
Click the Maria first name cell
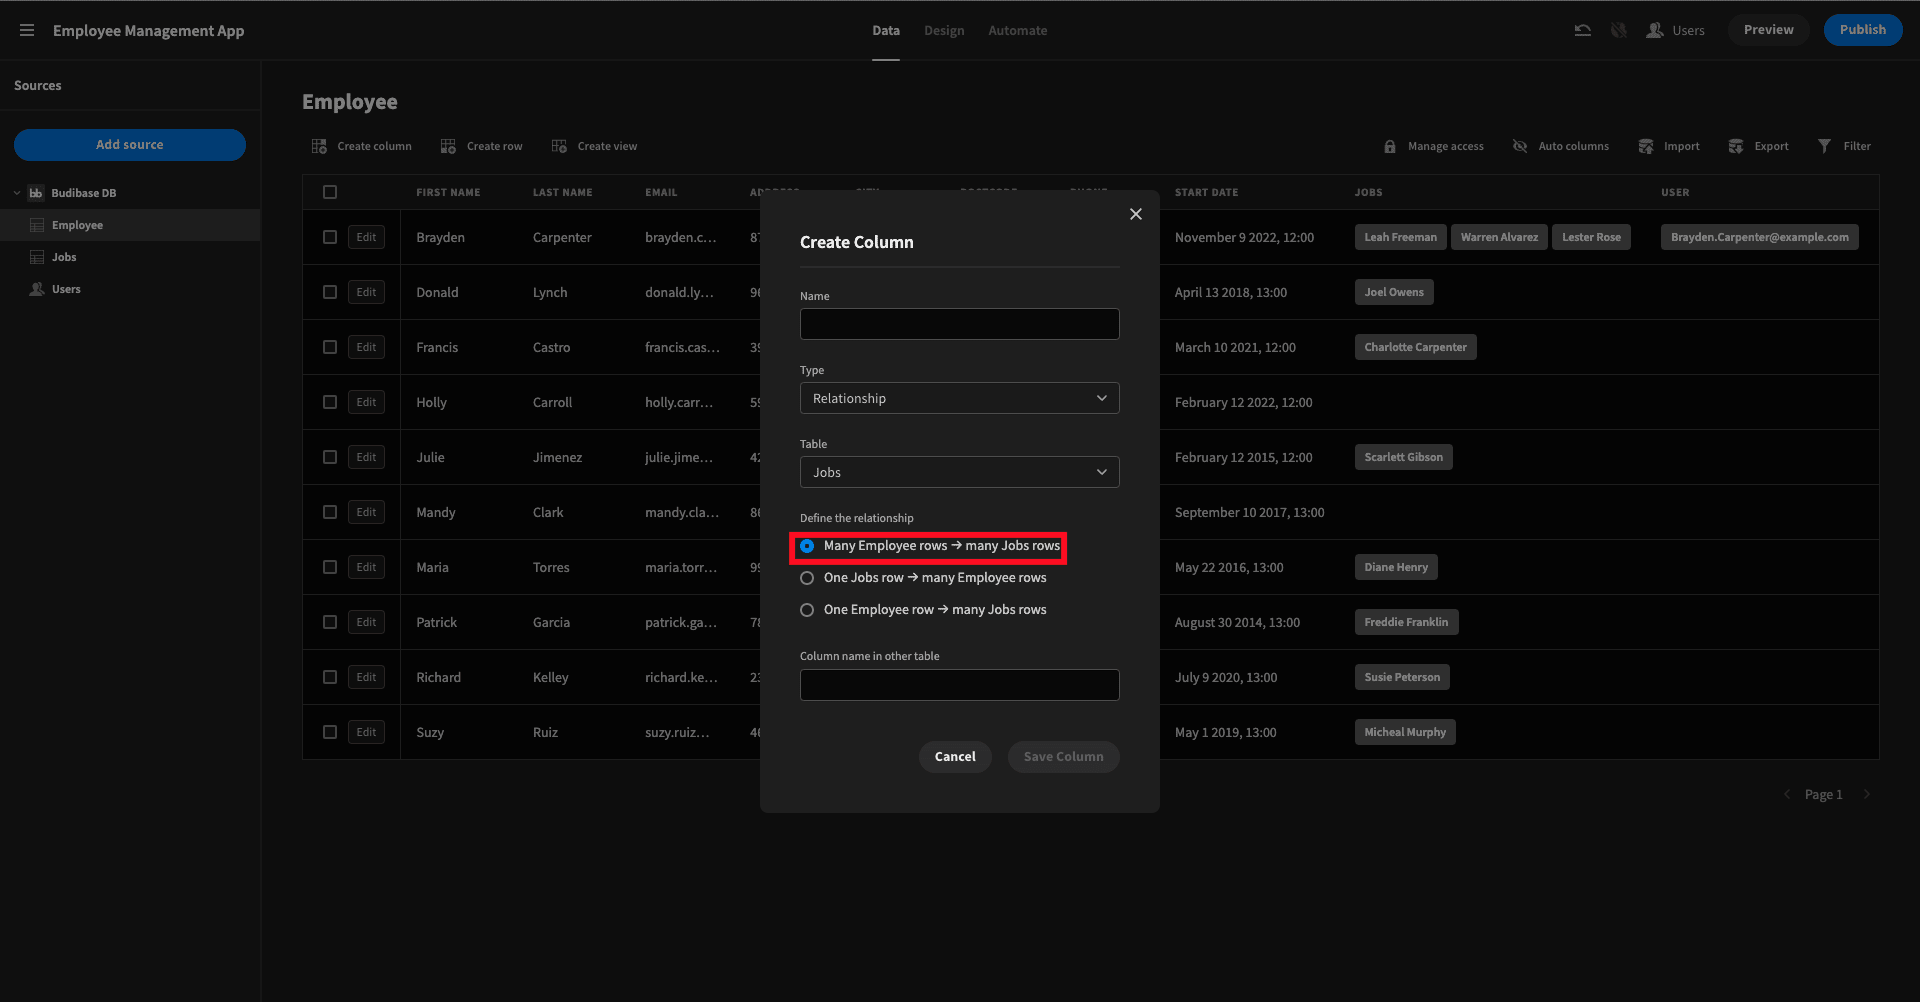pyautogui.click(x=432, y=567)
